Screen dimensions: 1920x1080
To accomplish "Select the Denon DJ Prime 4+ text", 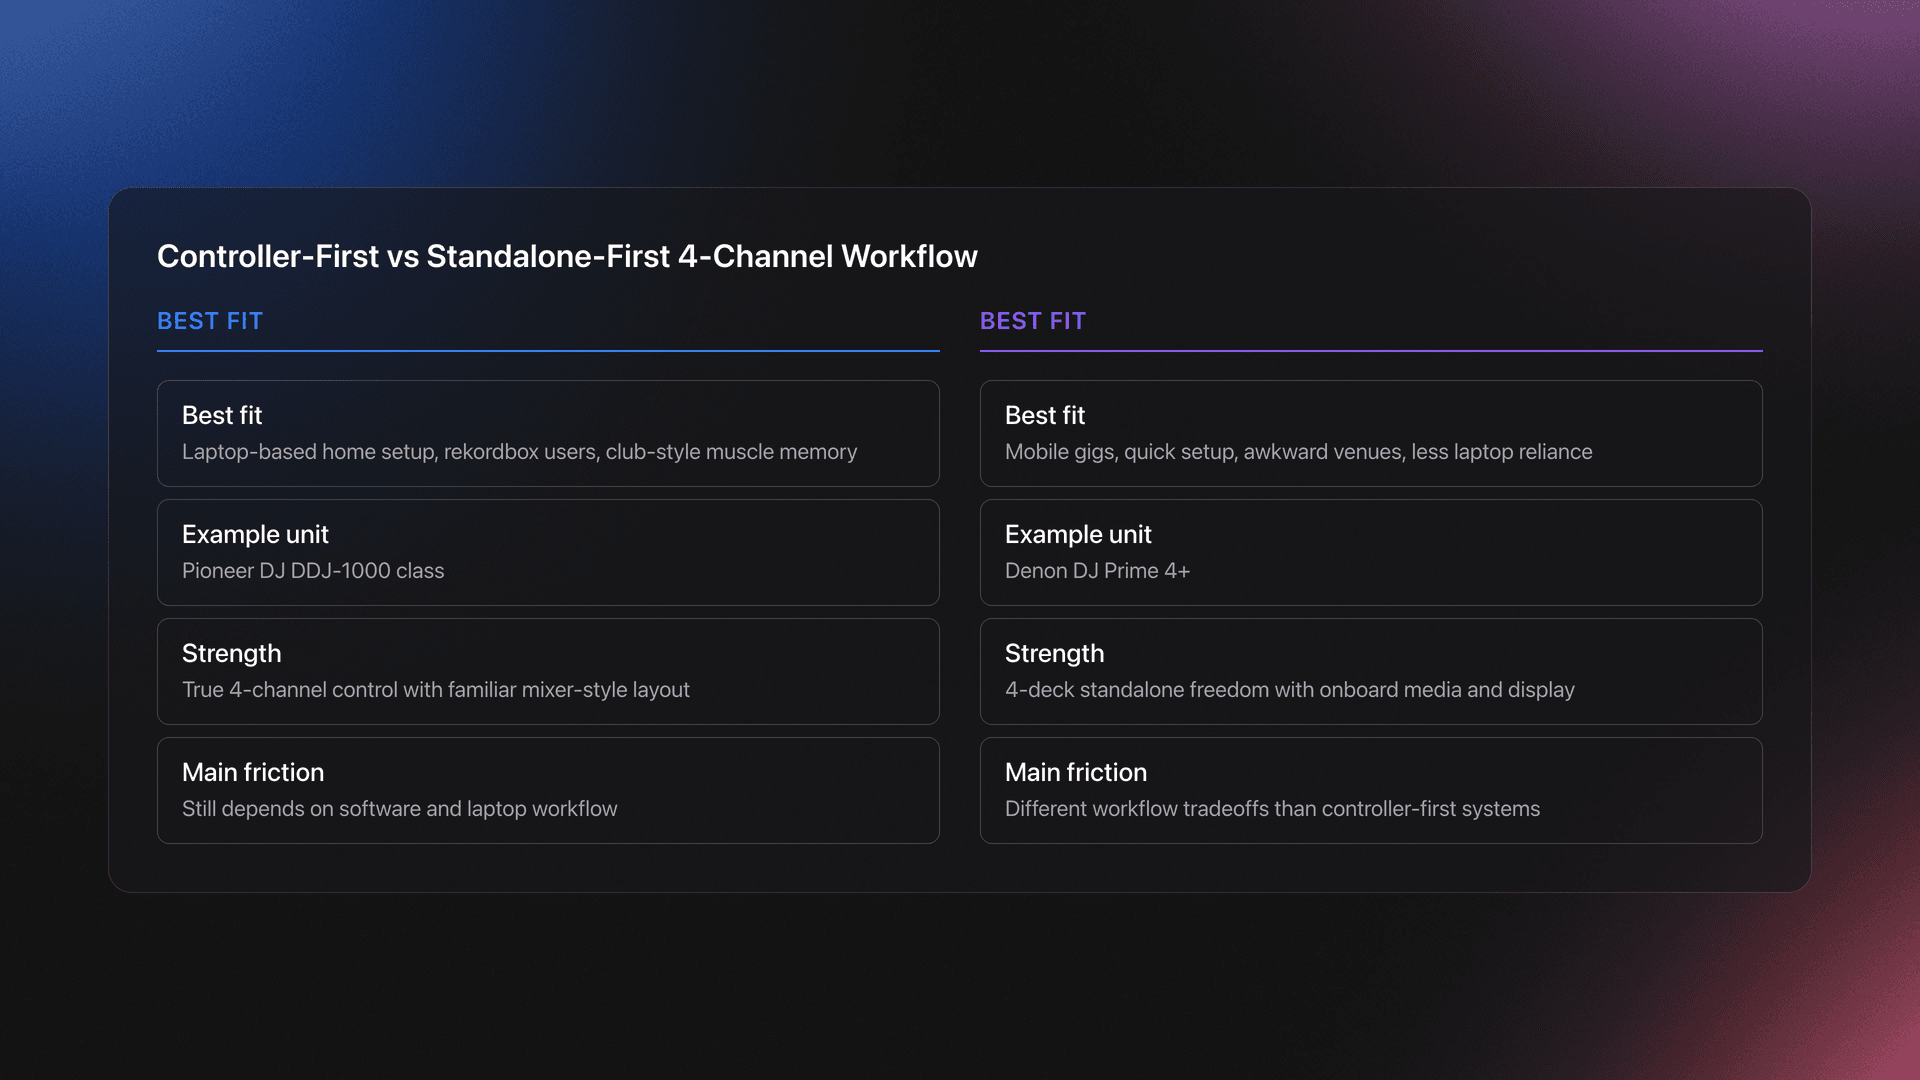I will (x=1097, y=571).
